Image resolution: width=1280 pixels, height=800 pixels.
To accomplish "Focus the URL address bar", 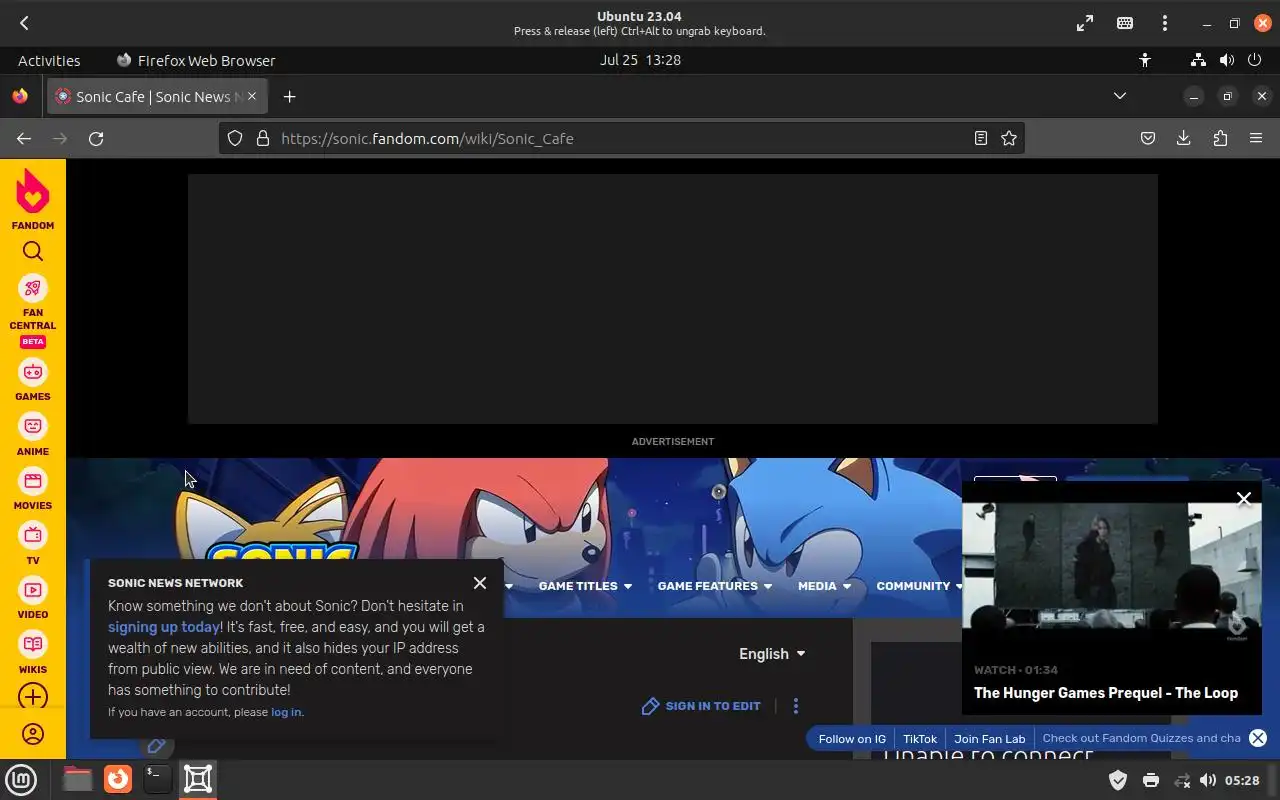I will point(620,139).
